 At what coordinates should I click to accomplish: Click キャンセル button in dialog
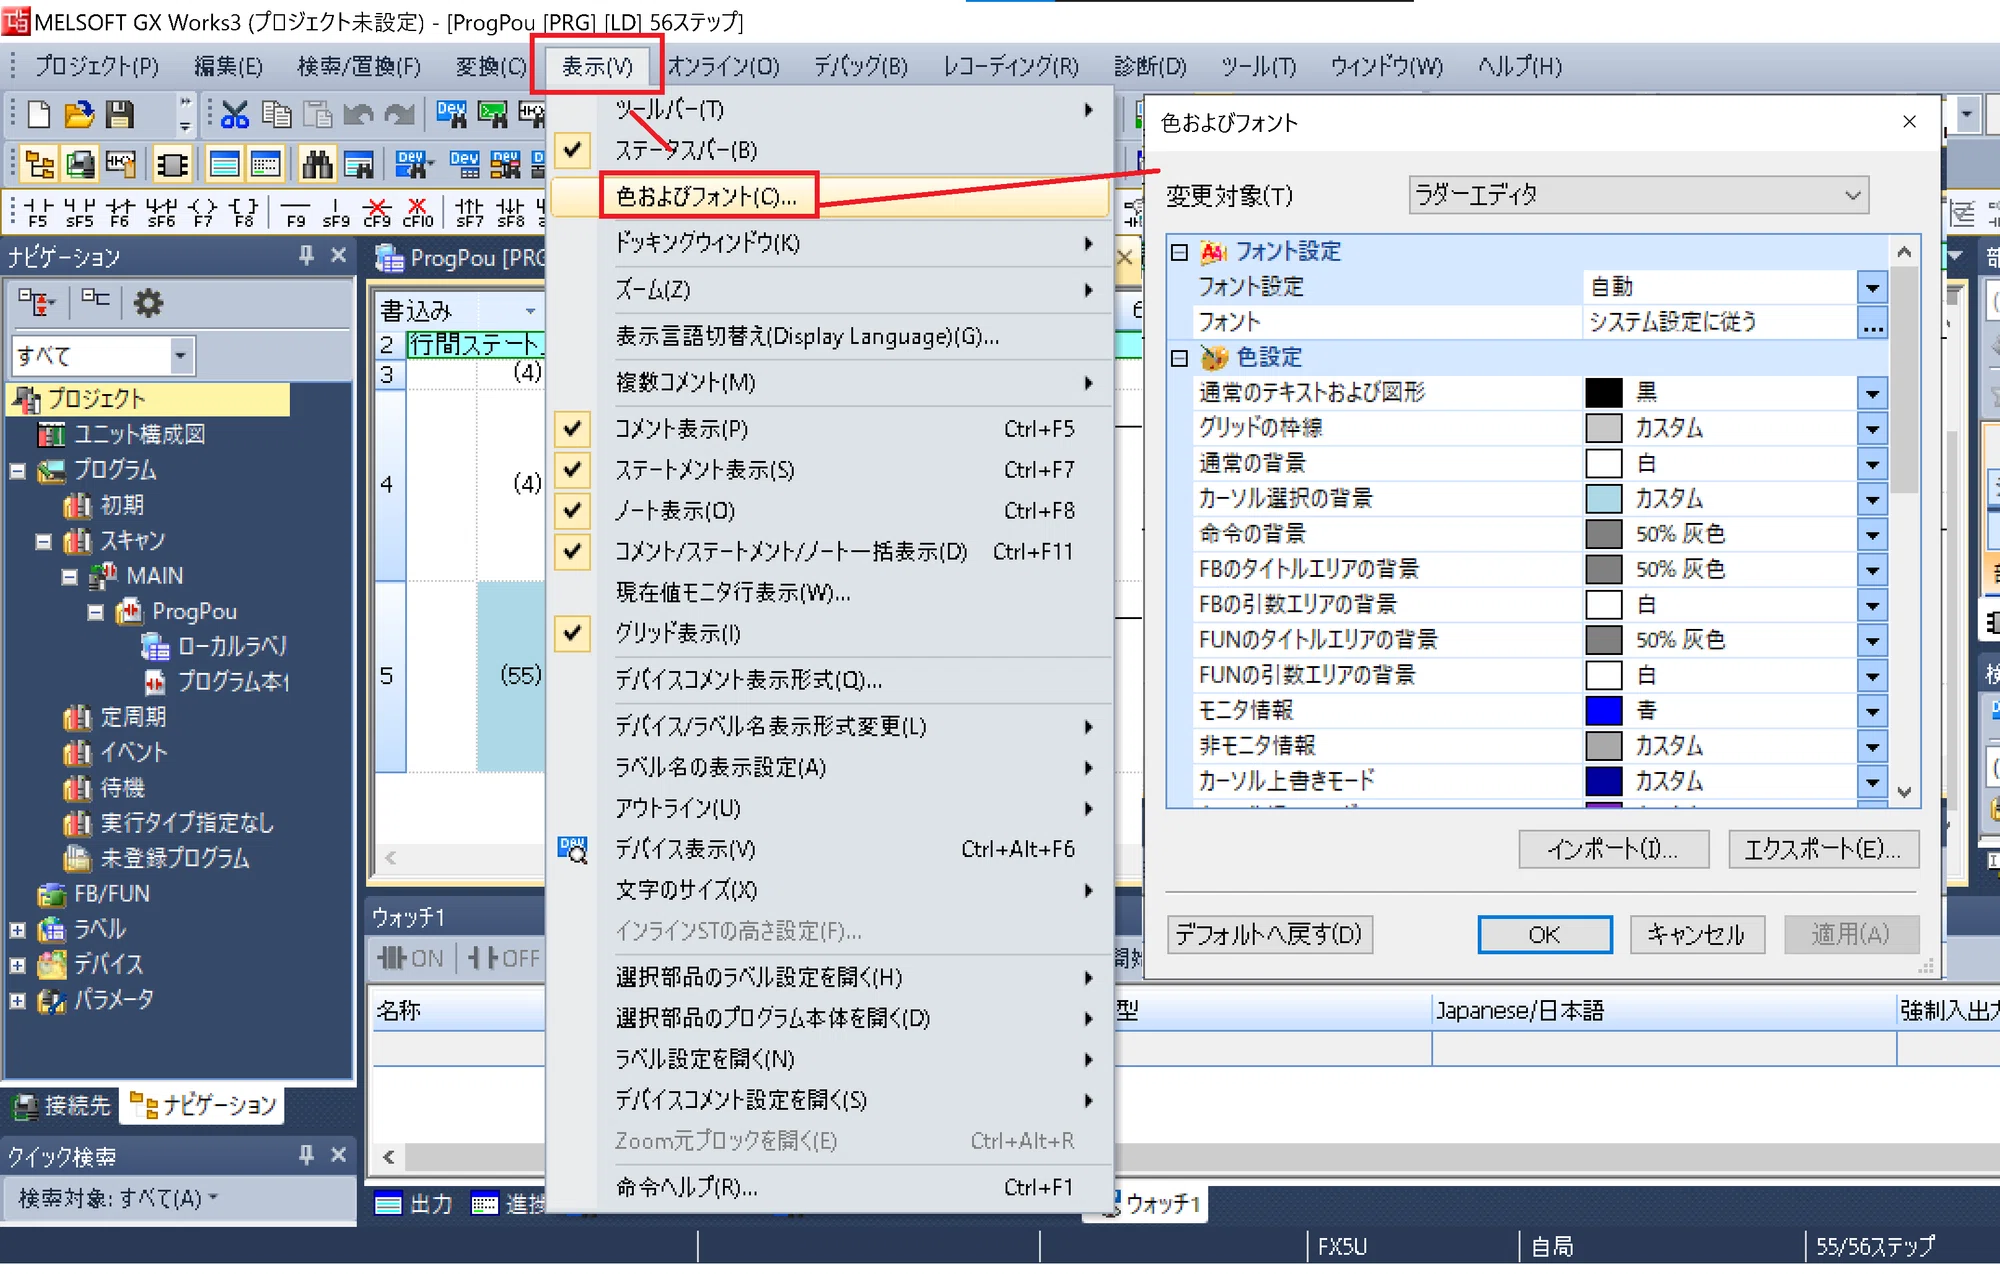[x=1696, y=935]
